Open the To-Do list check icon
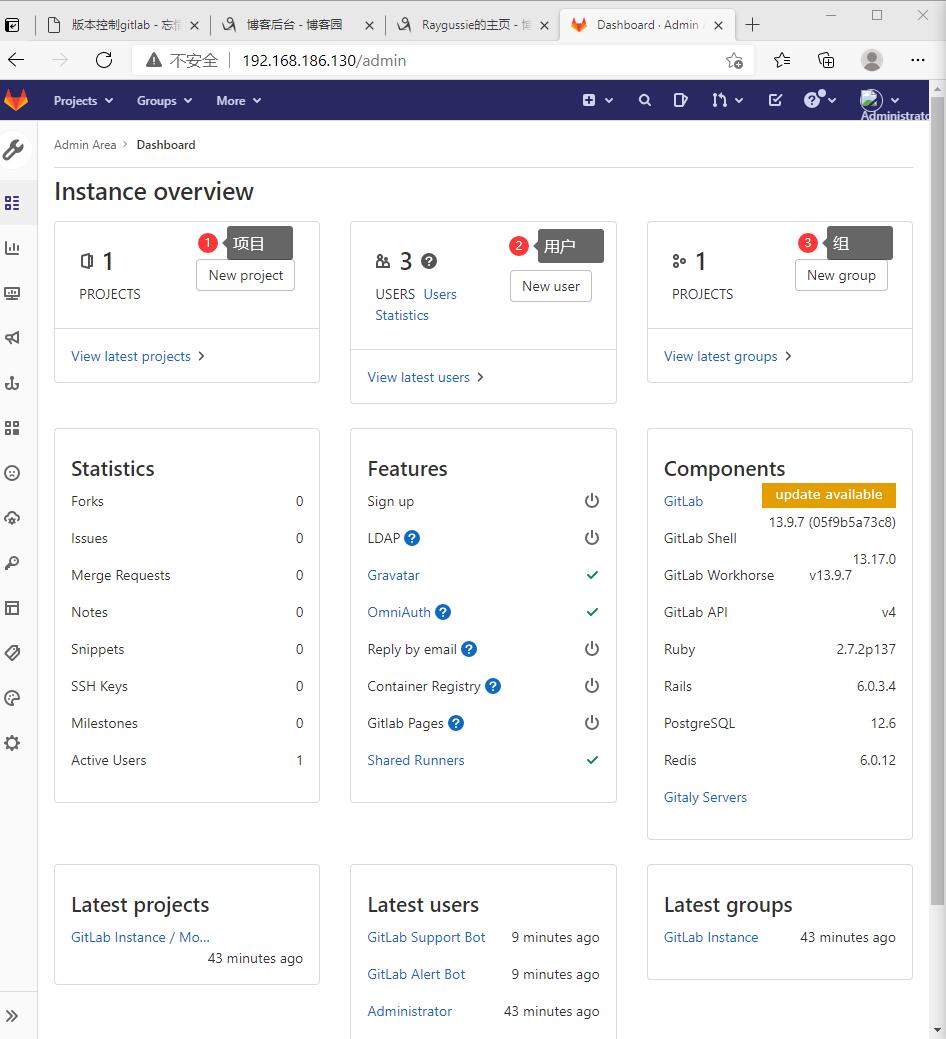 (775, 100)
